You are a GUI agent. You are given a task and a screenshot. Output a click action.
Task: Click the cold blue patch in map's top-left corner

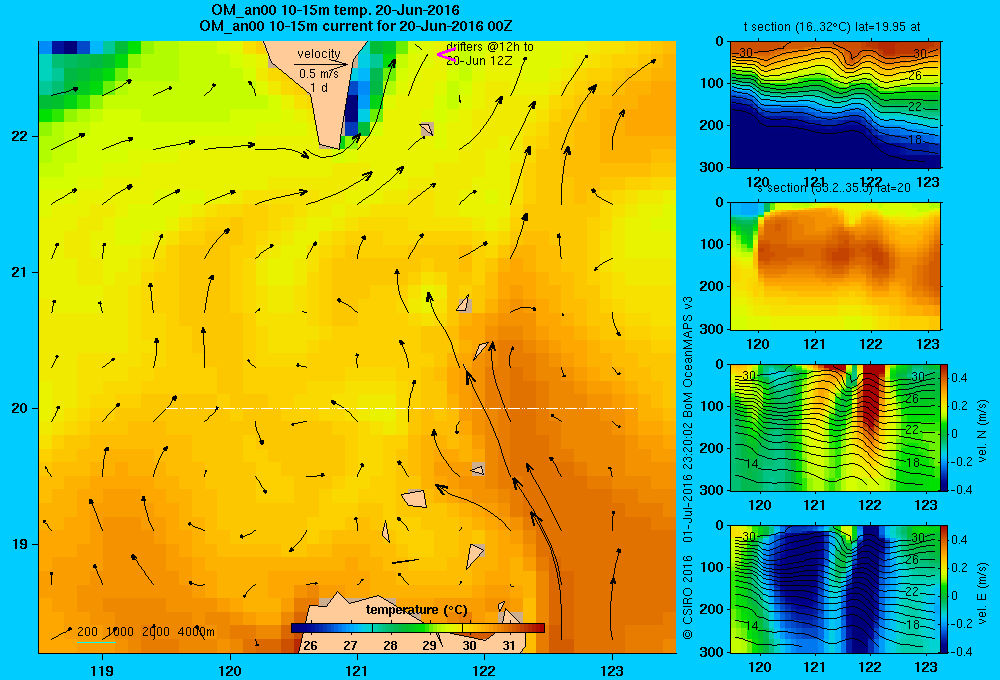pyautogui.click(x=64, y=48)
